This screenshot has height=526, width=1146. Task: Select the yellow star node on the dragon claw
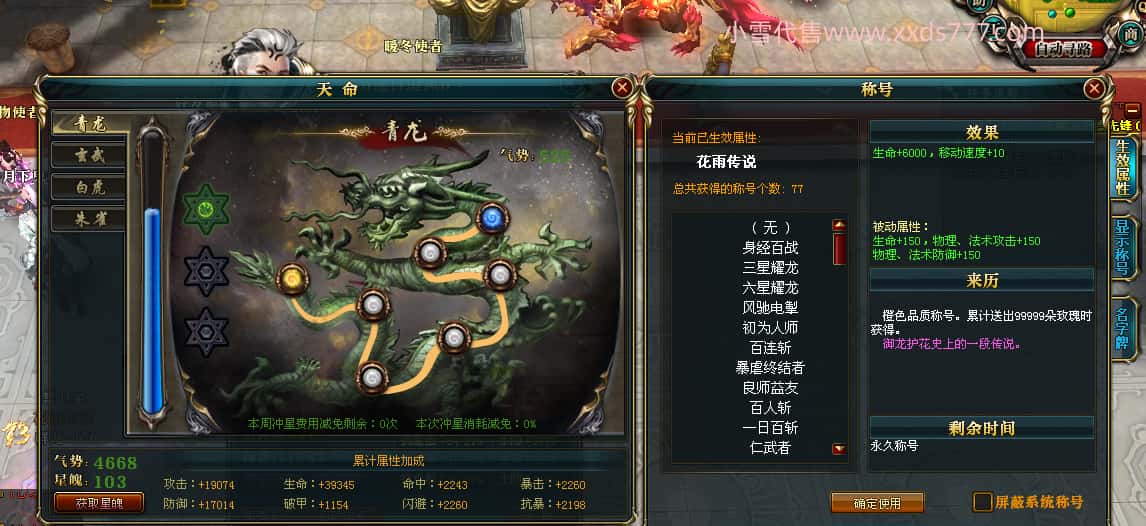pyautogui.click(x=292, y=279)
